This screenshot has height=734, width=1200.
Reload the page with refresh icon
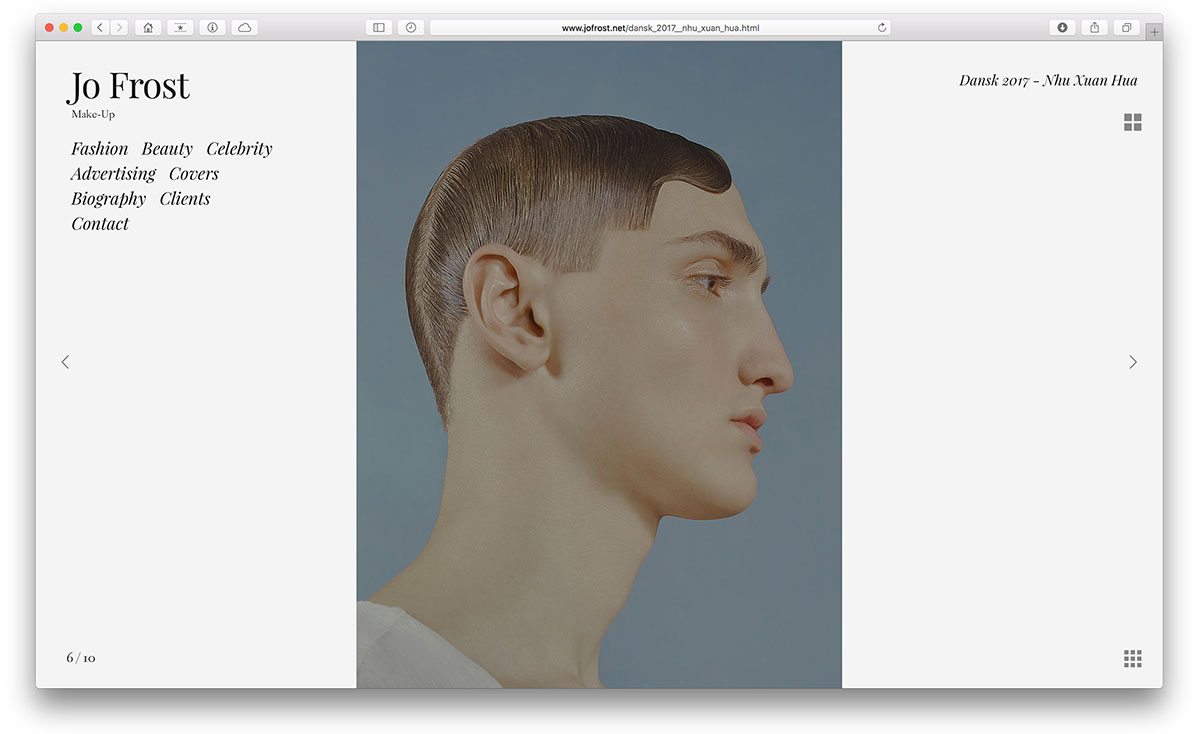tap(882, 28)
